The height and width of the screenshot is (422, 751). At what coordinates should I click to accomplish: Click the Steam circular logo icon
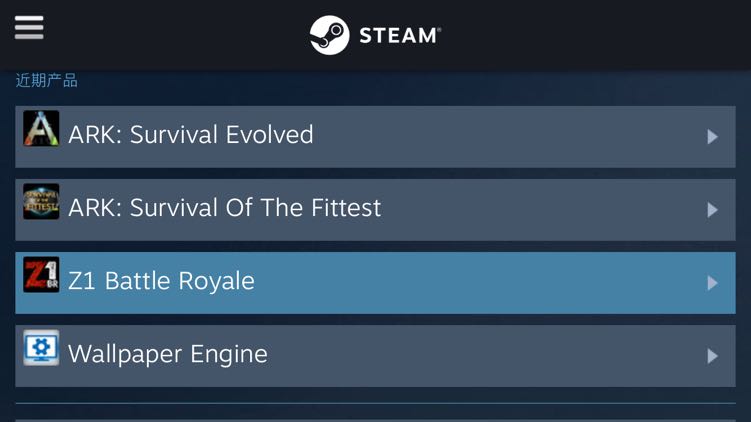pyautogui.click(x=329, y=35)
